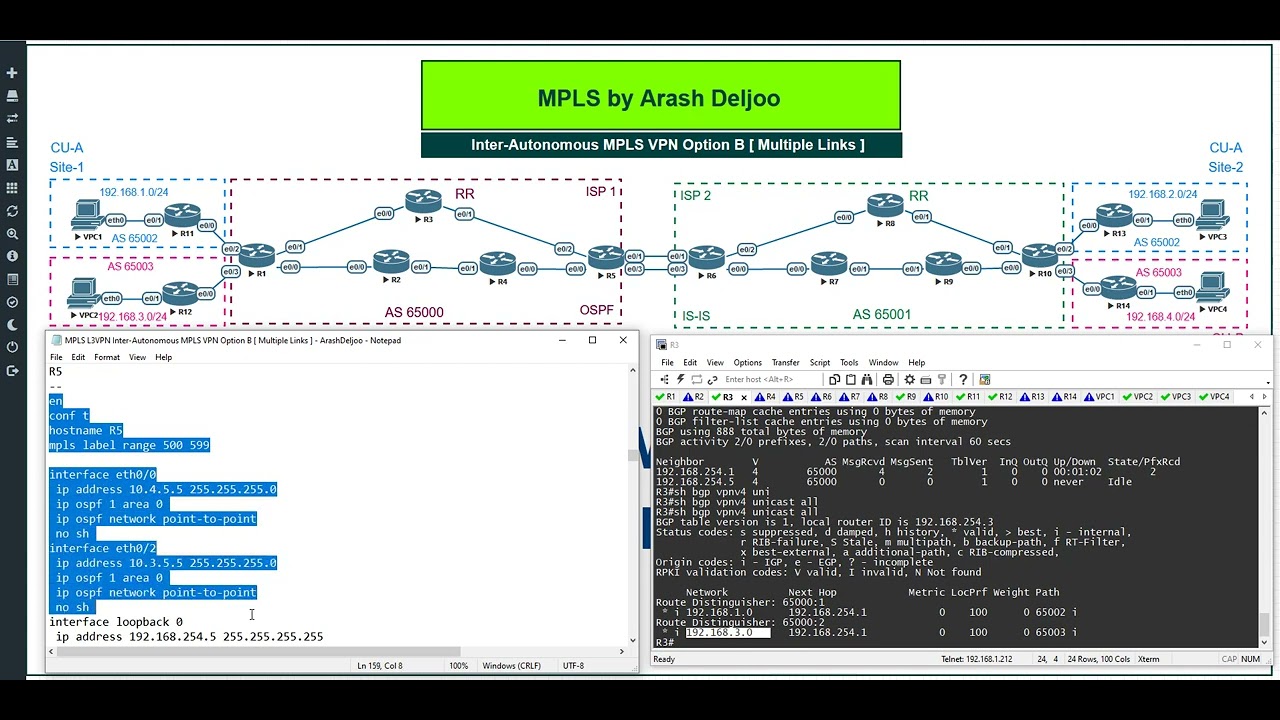Click the 'Inter-Autonomous MPLS VPN Option B' title banner

click(x=662, y=145)
